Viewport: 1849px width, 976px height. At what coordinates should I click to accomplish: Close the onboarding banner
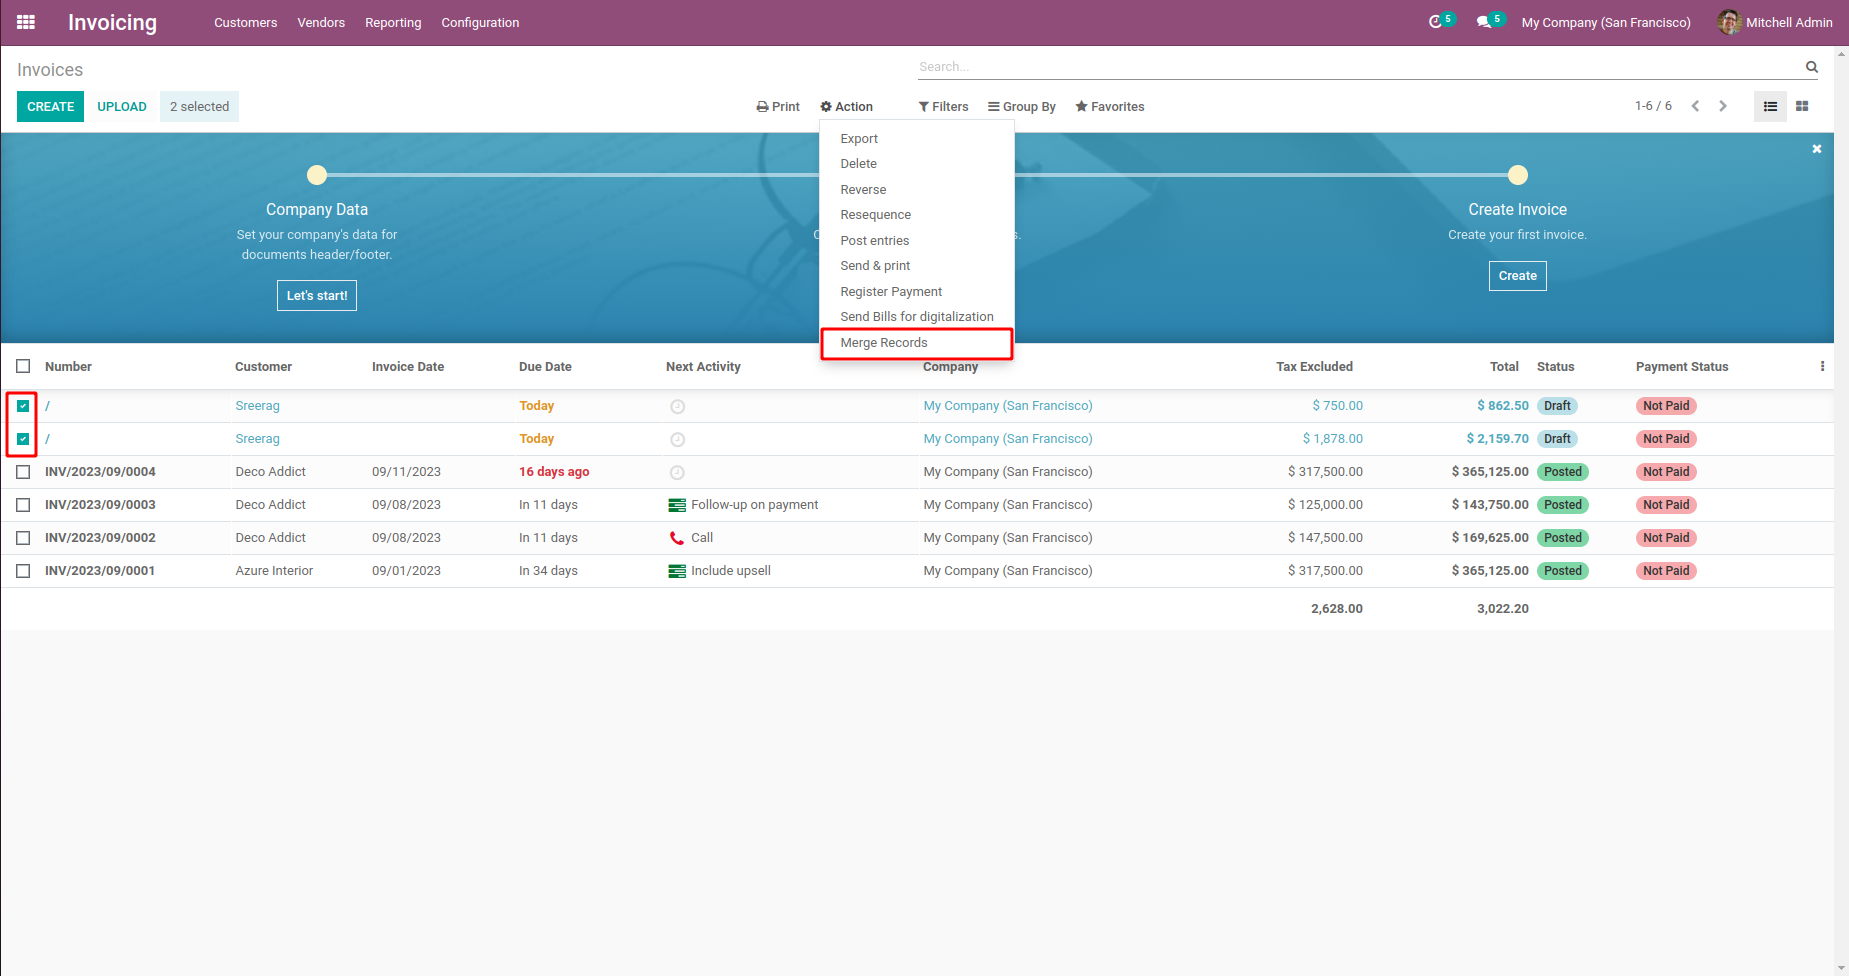click(1817, 149)
